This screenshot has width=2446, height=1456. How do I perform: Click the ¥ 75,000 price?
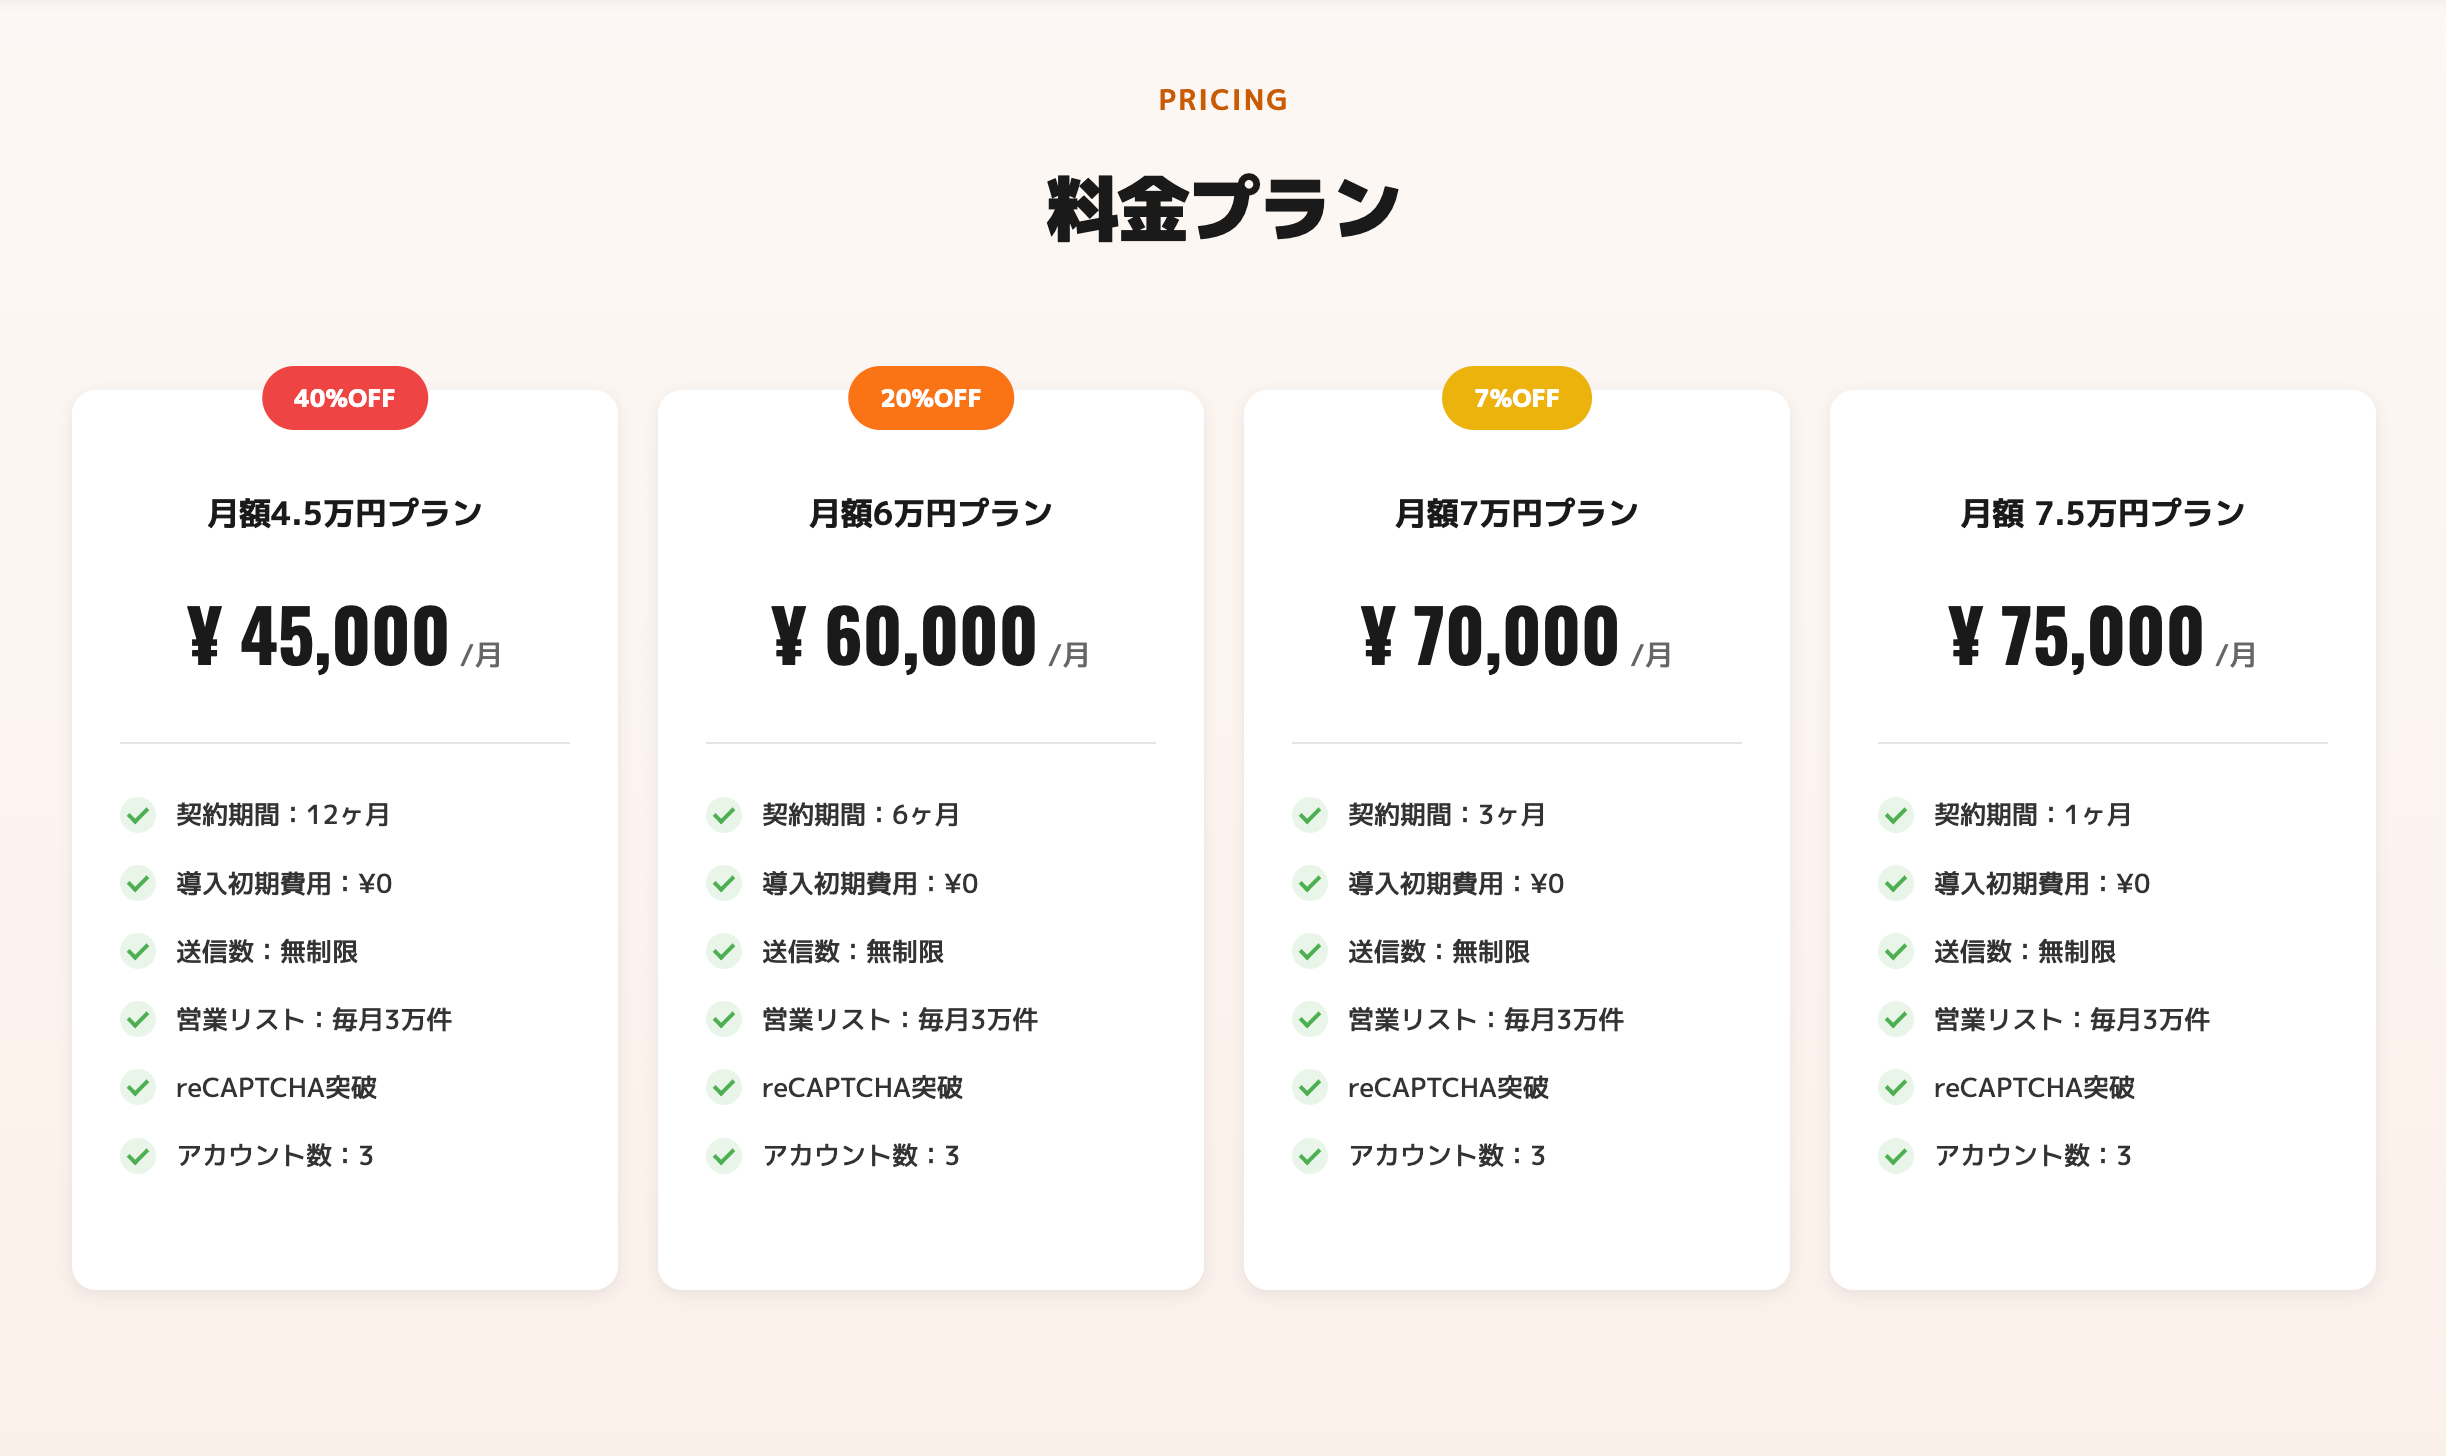point(2076,637)
